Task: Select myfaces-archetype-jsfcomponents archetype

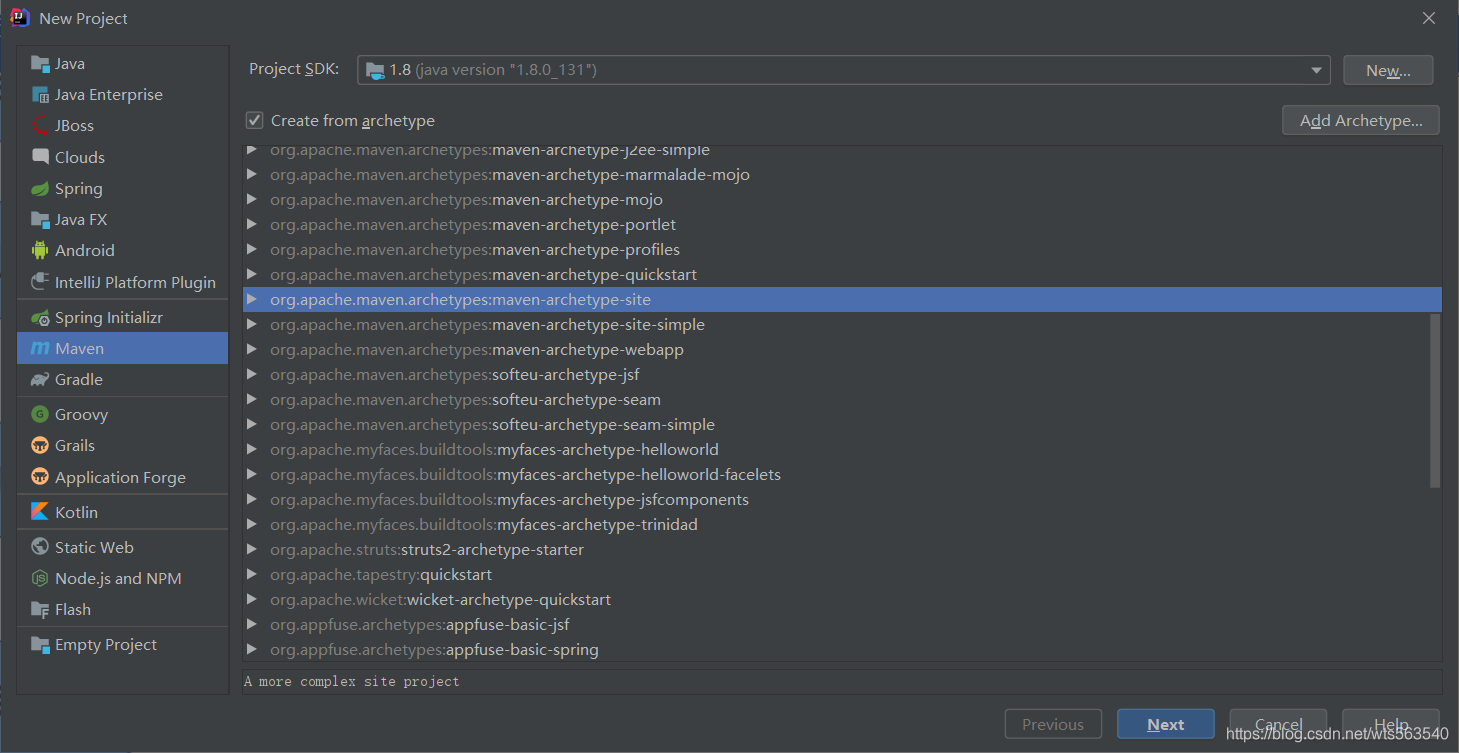Action: point(842,500)
